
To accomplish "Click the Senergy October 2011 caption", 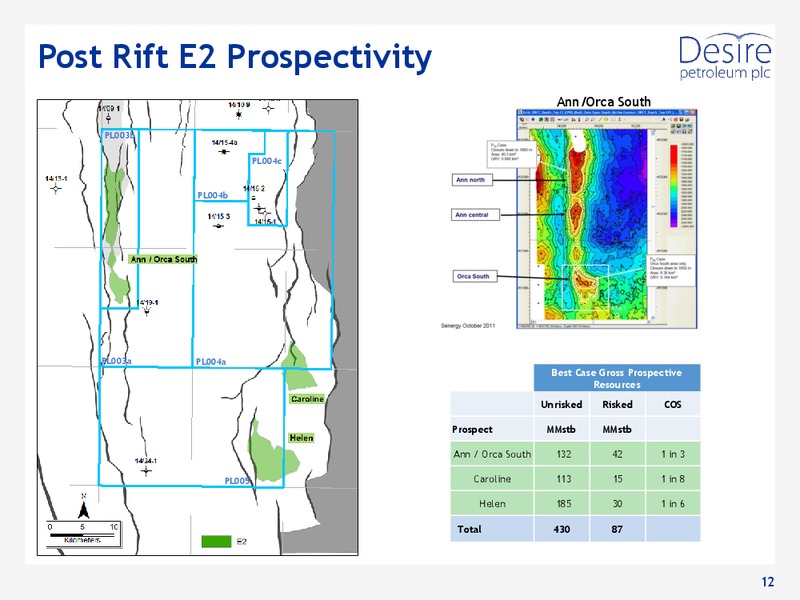I will pos(468,326).
